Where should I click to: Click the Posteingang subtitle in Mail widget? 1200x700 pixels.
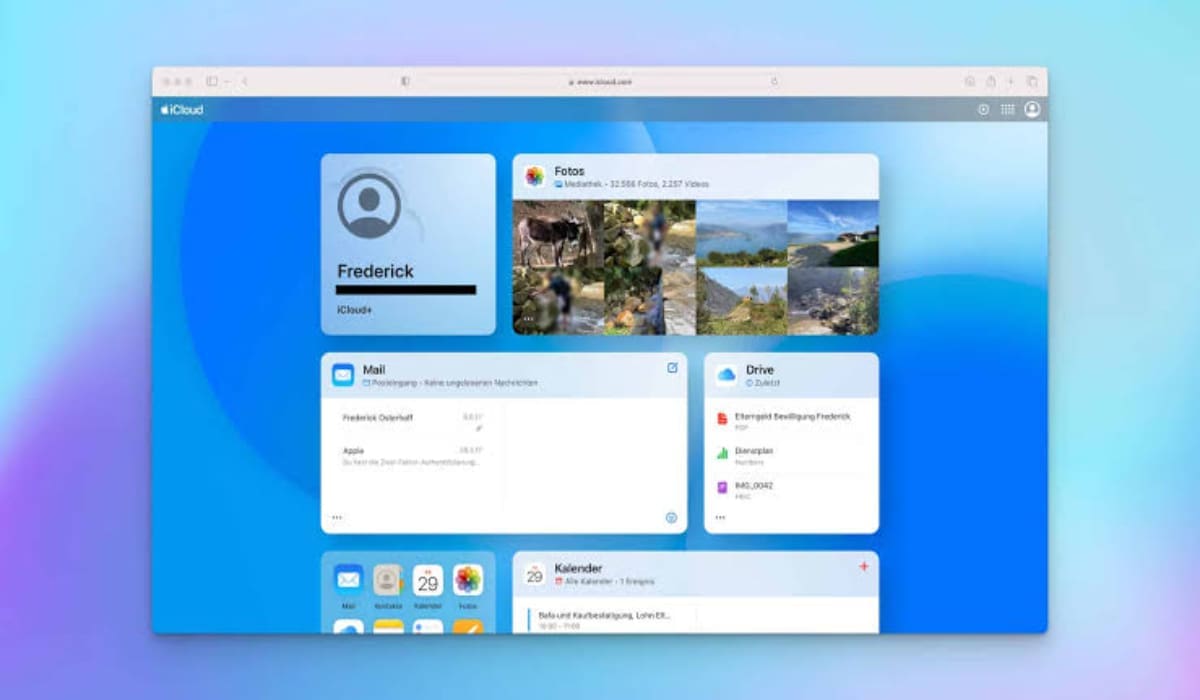tap(450, 383)
